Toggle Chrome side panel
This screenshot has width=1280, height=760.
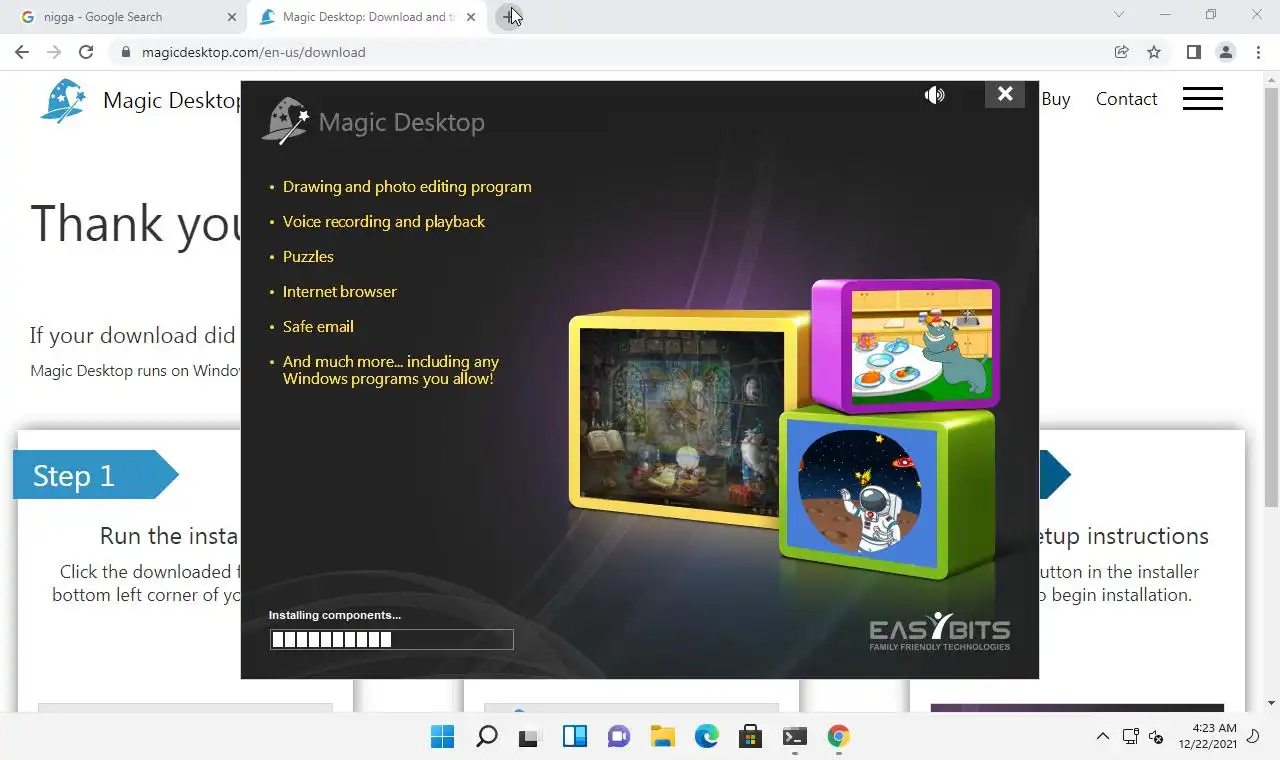(1193, 52)
